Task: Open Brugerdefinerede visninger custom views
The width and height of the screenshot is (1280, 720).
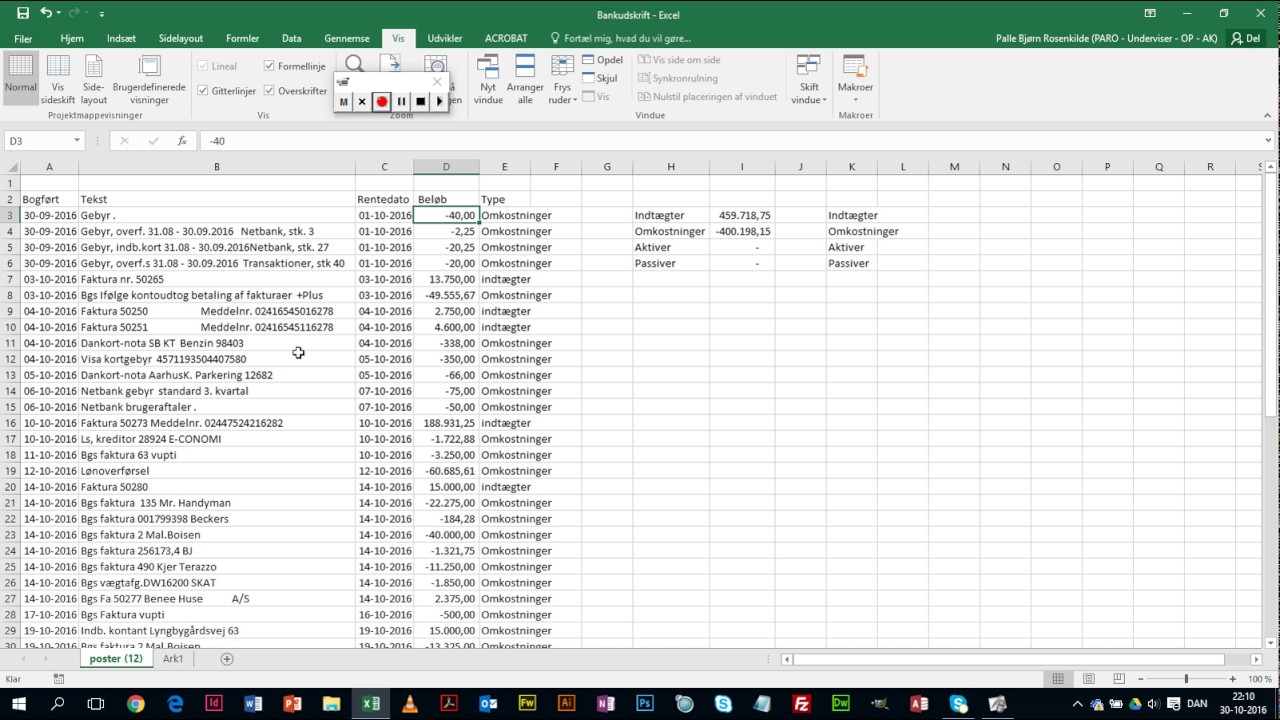Action: pos(149,80)
